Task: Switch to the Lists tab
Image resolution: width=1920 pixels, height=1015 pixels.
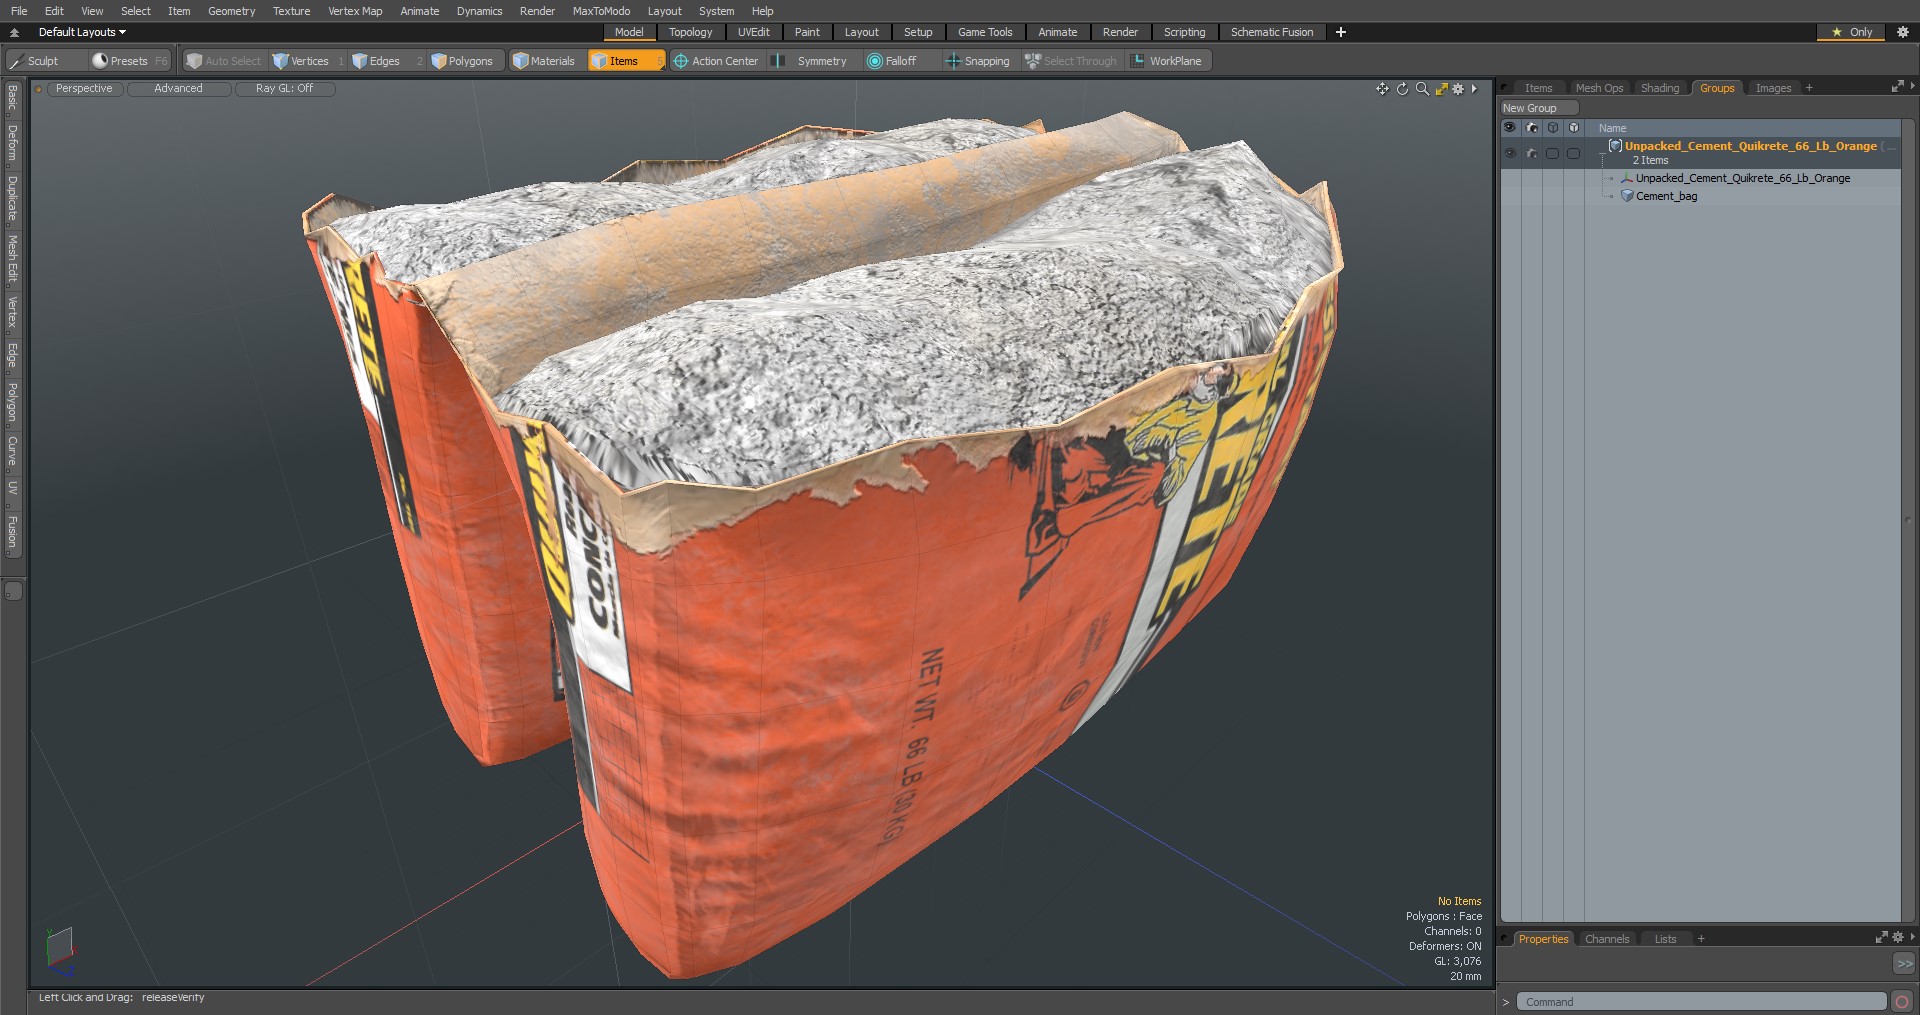Action: pyautogui.click(x=1664, y=939)
